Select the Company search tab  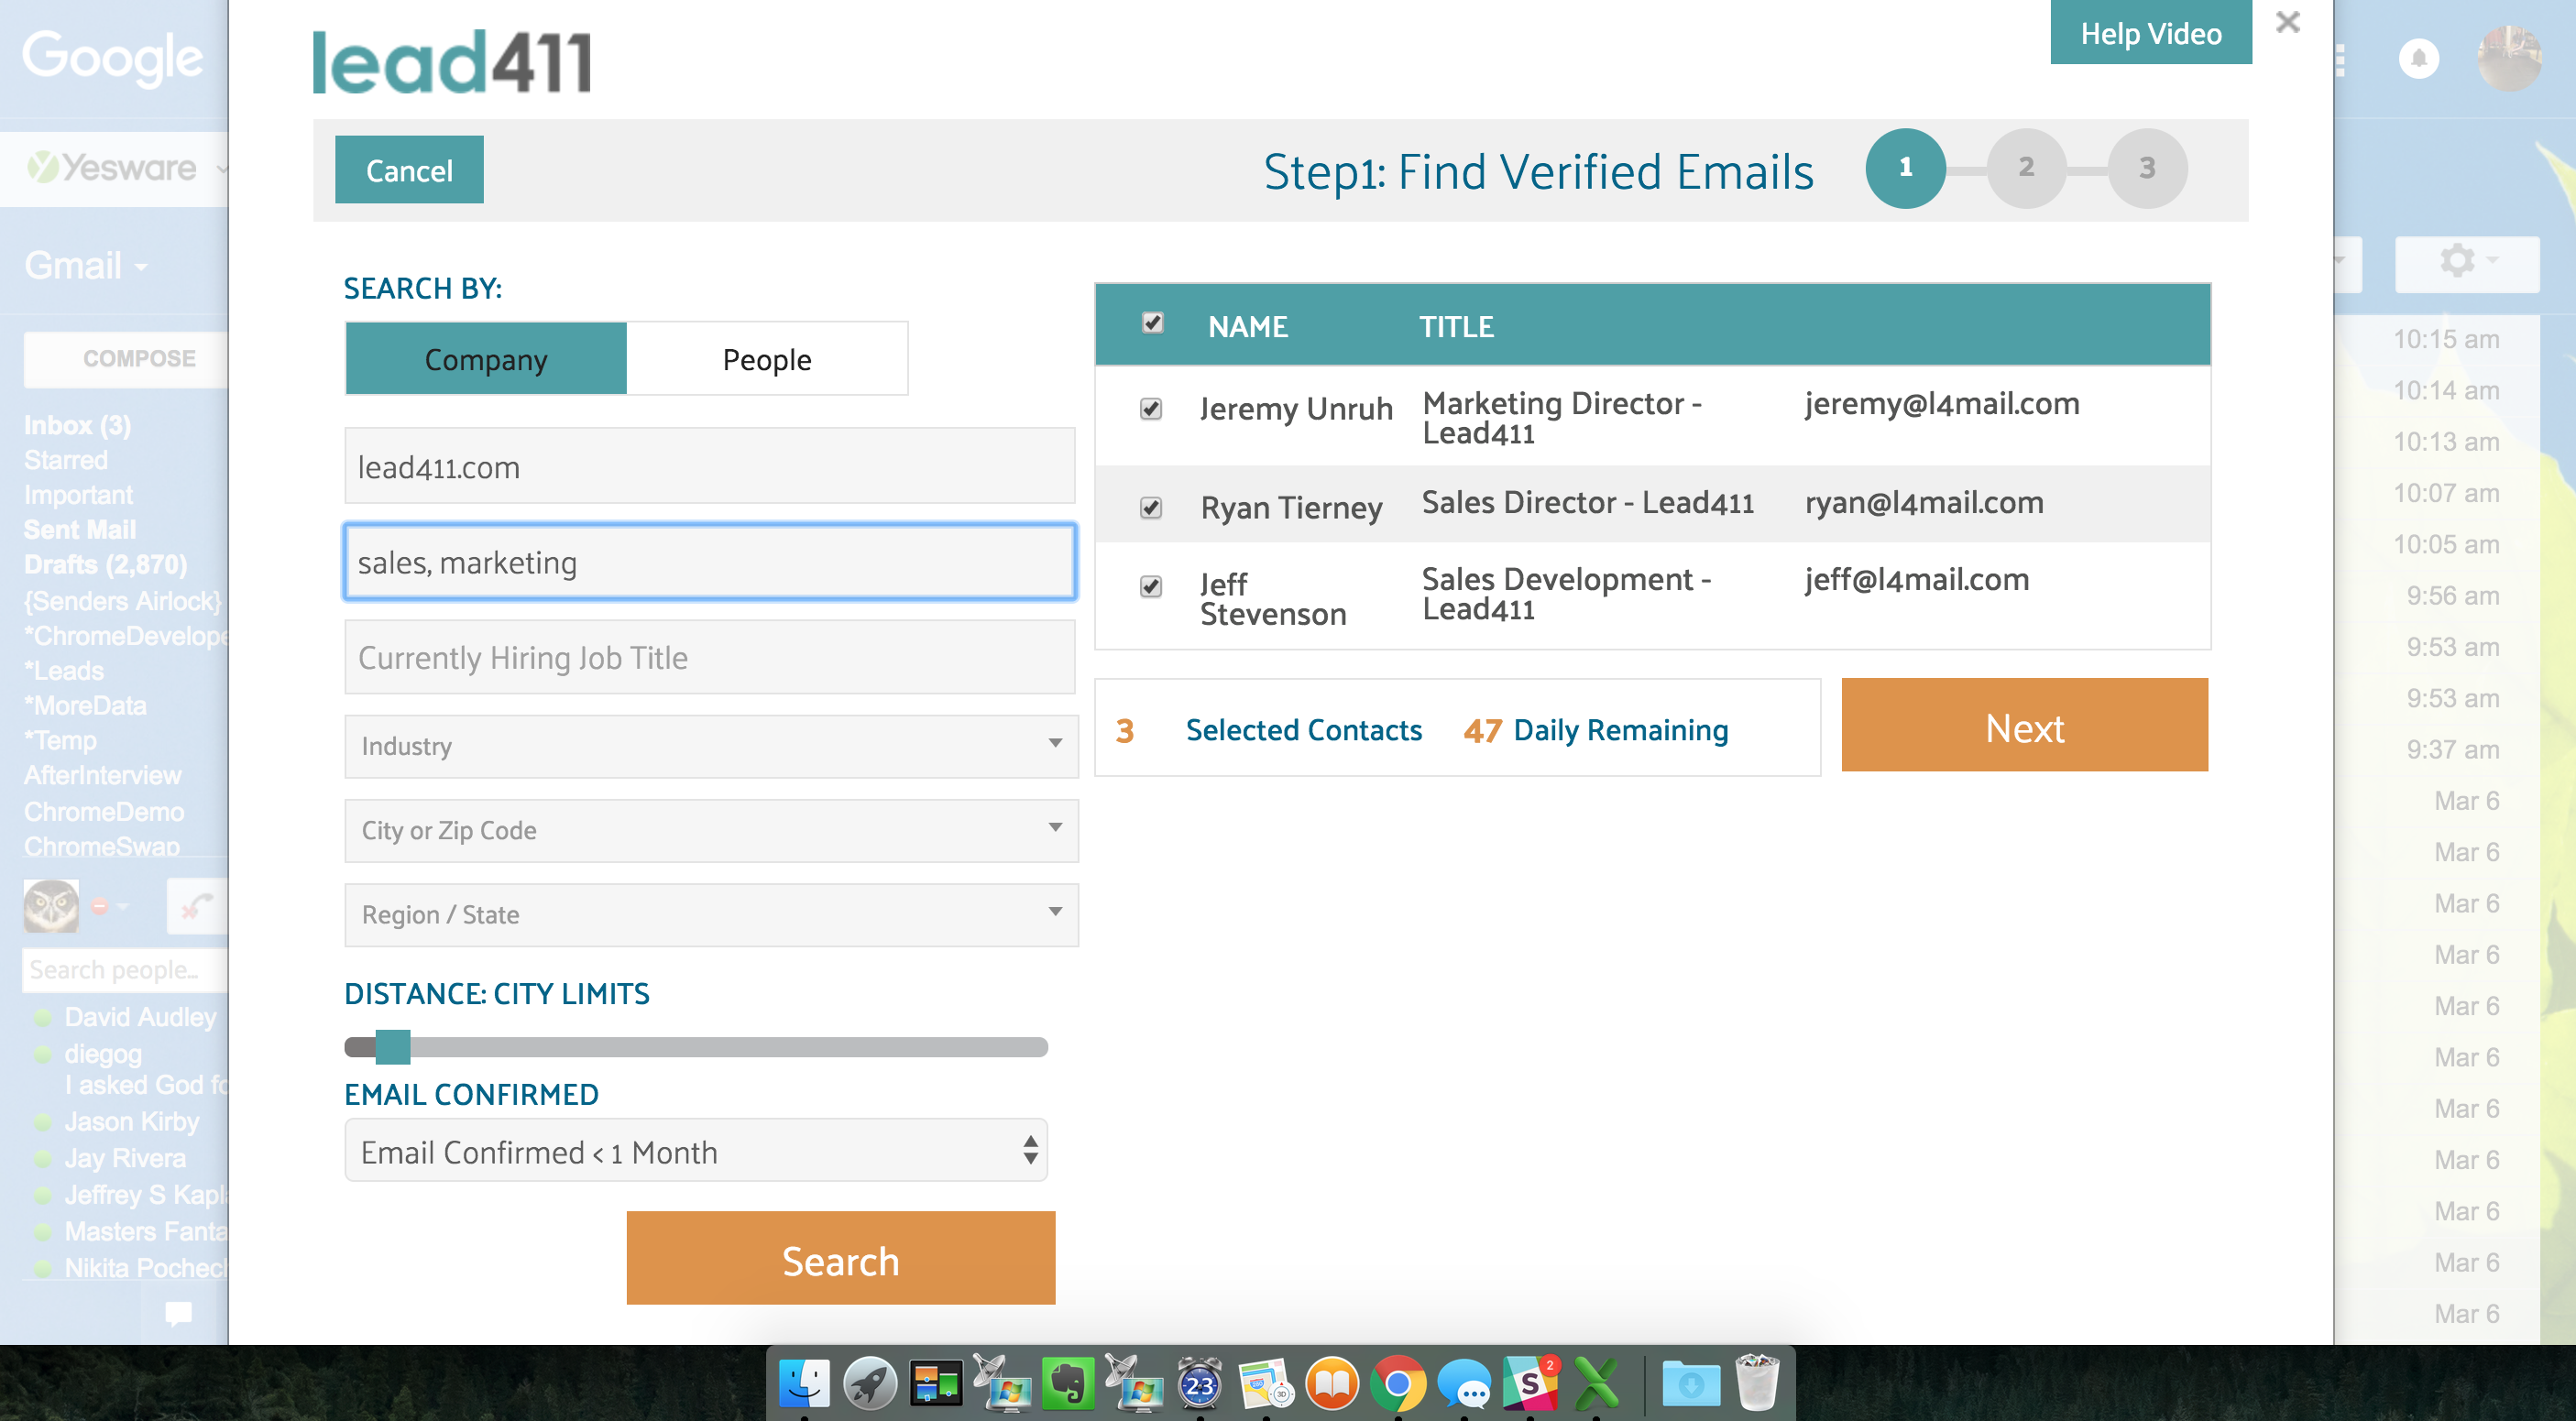tap(486, 359)
